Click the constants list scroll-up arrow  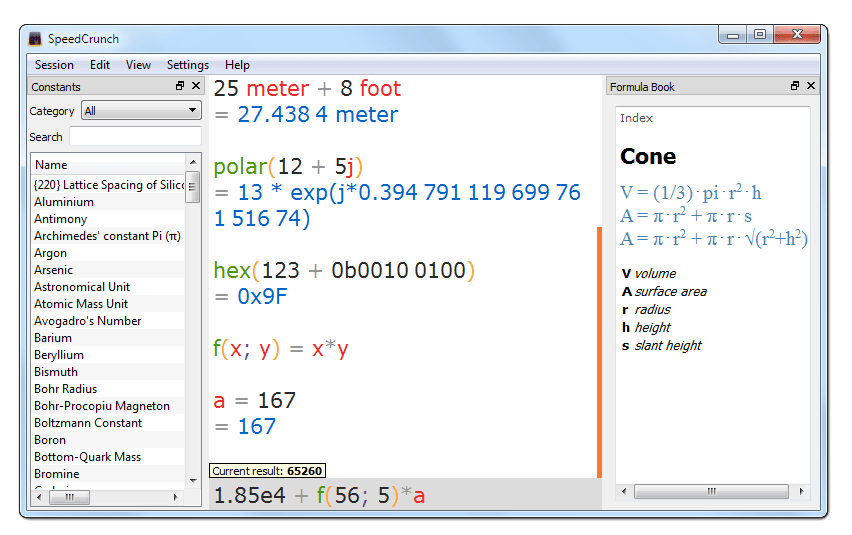click(x=193, y=162)
